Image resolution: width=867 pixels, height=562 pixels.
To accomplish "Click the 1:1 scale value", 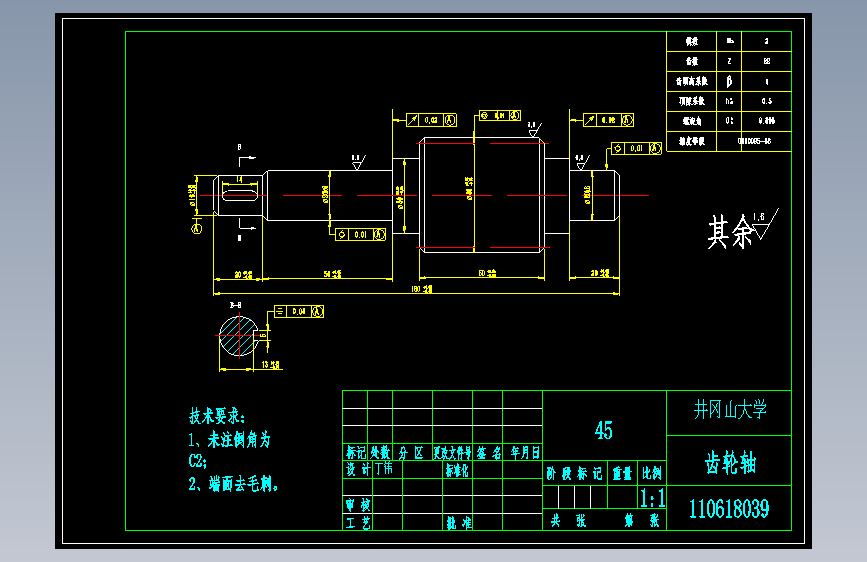I will pos(652,498).
